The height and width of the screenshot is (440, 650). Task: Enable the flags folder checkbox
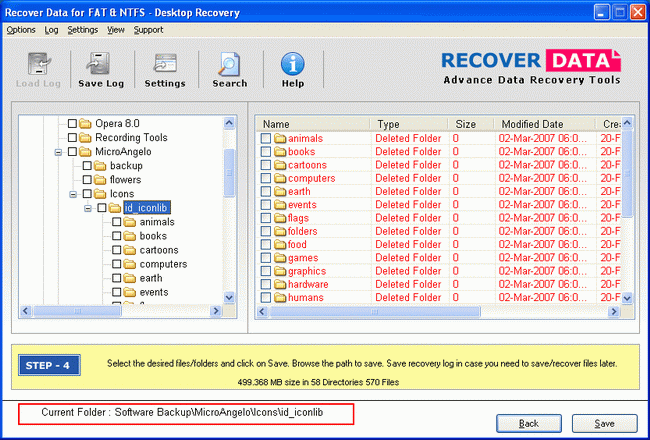coord(266,218)
